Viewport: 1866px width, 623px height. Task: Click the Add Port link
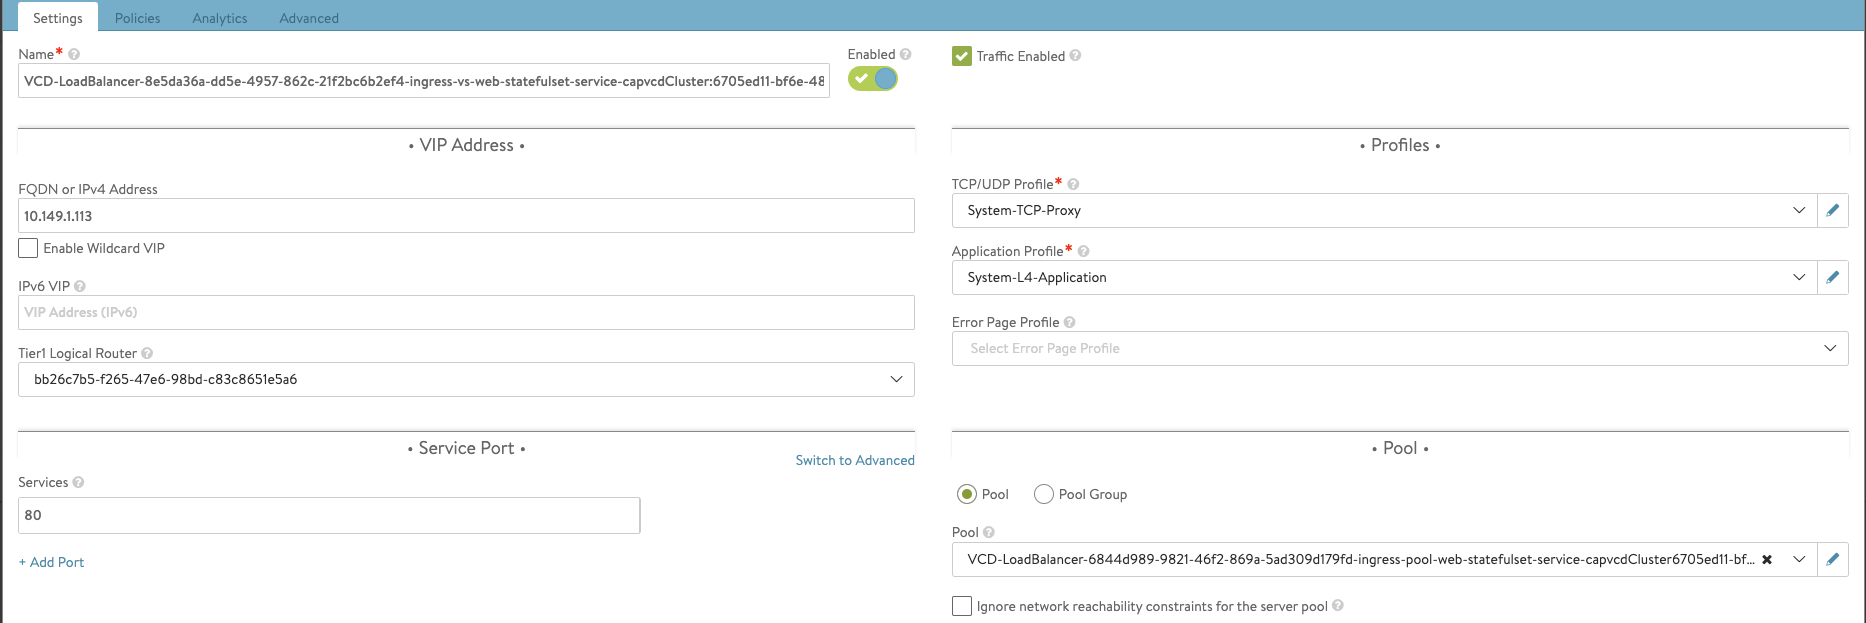pyautogui.click(x=52, y=562)
